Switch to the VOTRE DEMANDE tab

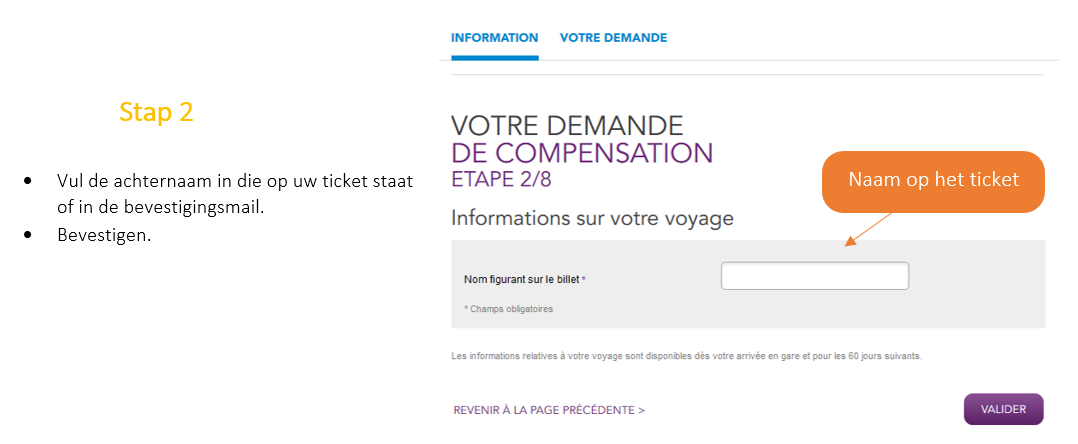coord(613,38)
